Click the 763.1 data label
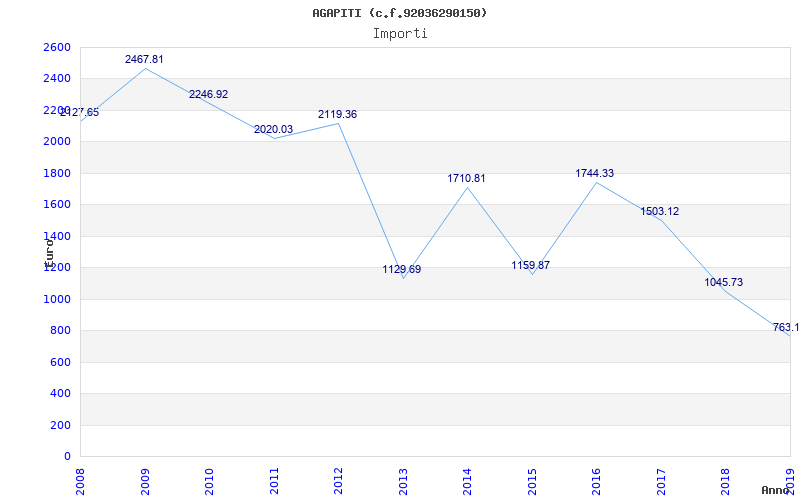 tap(786, 328)
